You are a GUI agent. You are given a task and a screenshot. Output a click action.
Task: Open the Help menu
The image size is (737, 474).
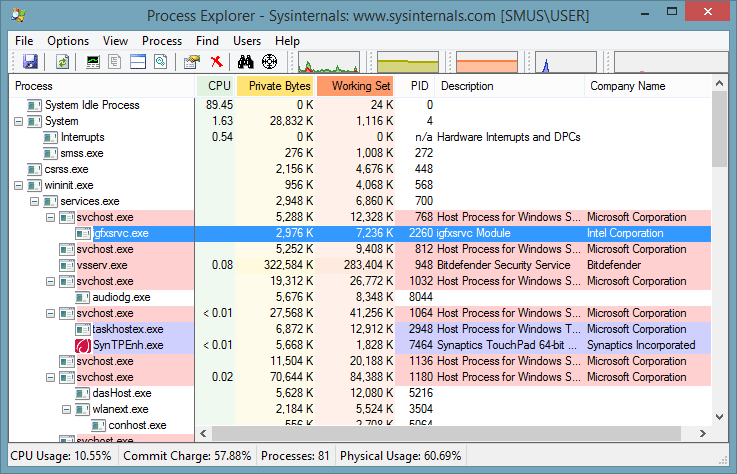287,41
